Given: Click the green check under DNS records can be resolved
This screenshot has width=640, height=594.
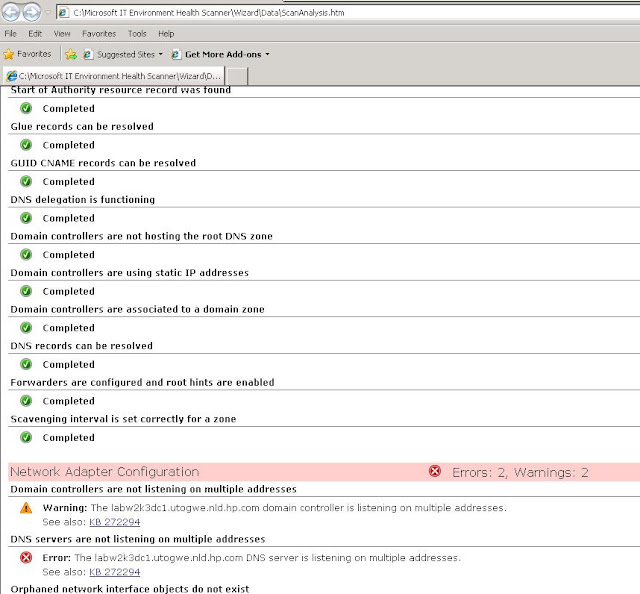Looking at the screenshot, I should point(26,364).
